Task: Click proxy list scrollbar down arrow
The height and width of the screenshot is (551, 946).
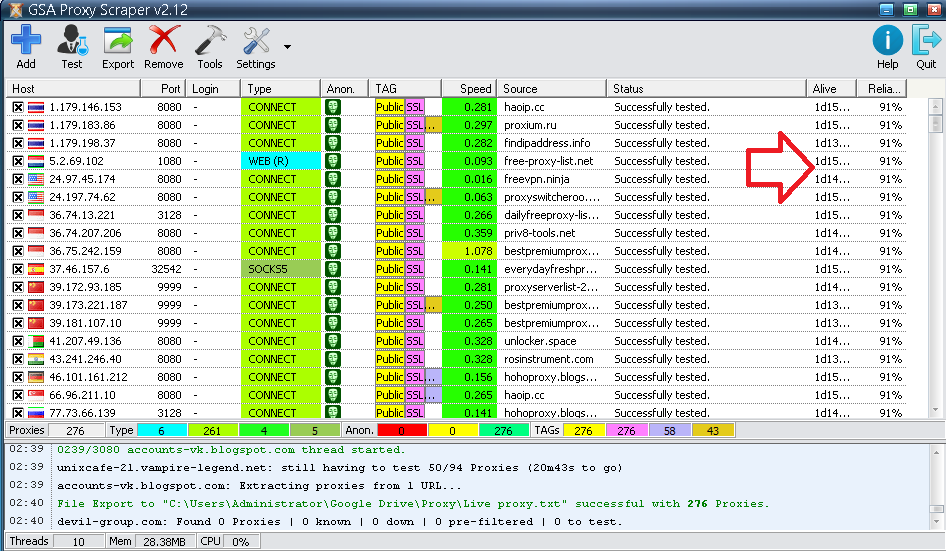Action: 936,410
